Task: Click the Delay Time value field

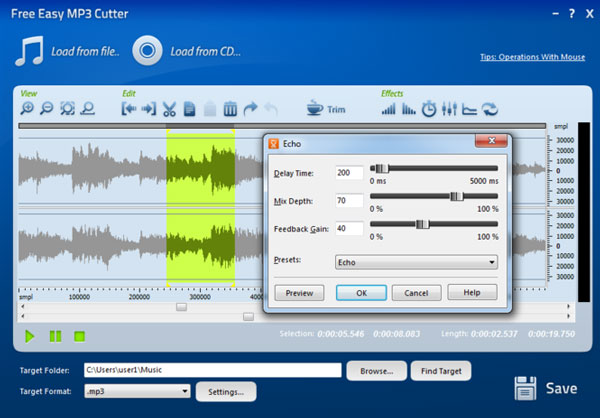Action: pos(349,173)
